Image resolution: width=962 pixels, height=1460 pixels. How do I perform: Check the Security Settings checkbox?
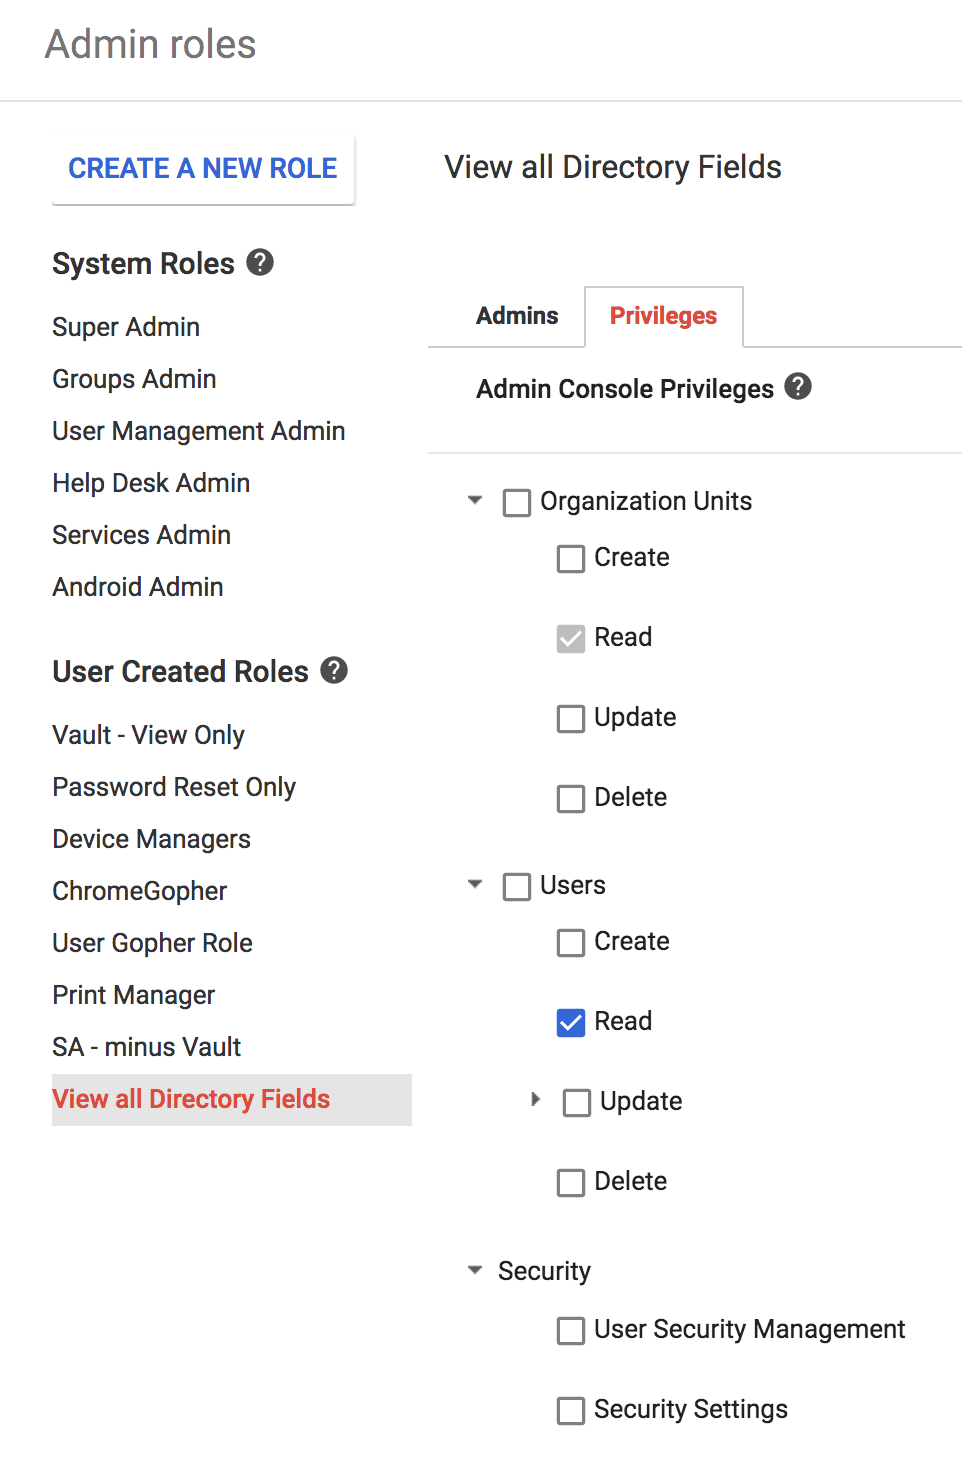click(571, 1410)
